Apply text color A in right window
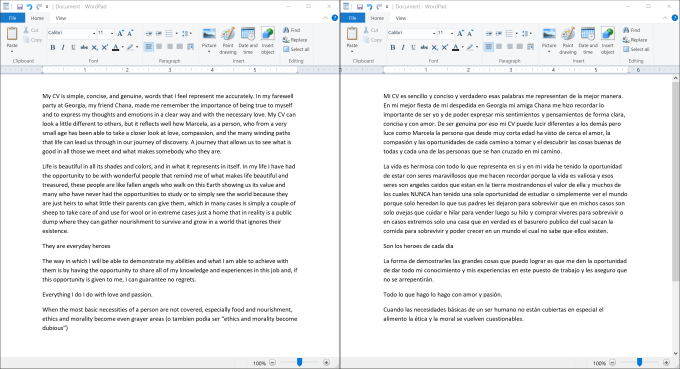The width and height of the screenshot is (680, 369). point(455,47)
